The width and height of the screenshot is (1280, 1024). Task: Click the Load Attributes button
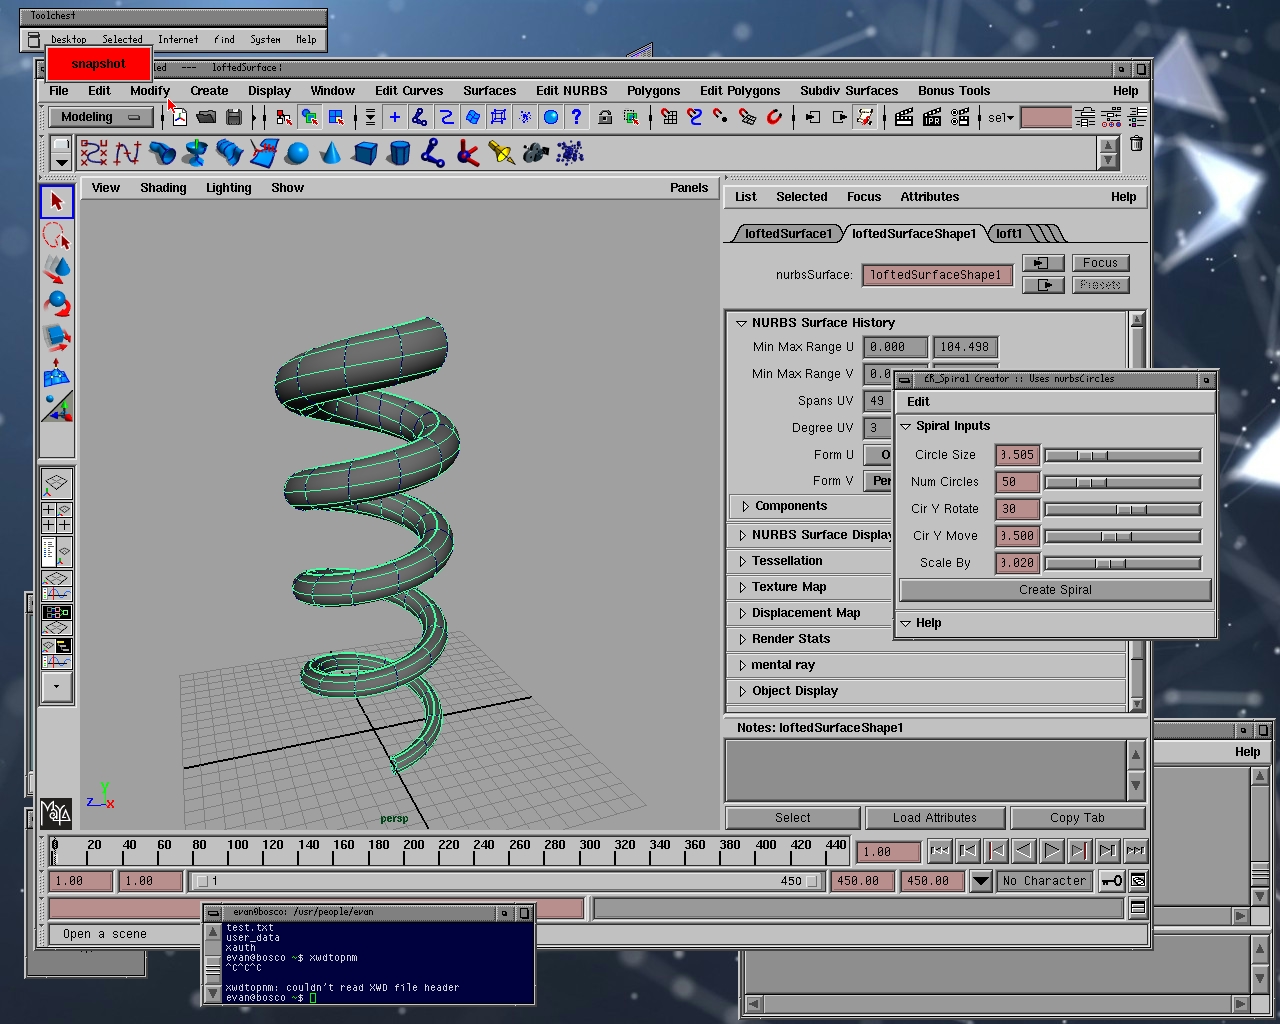coord(934,818)
